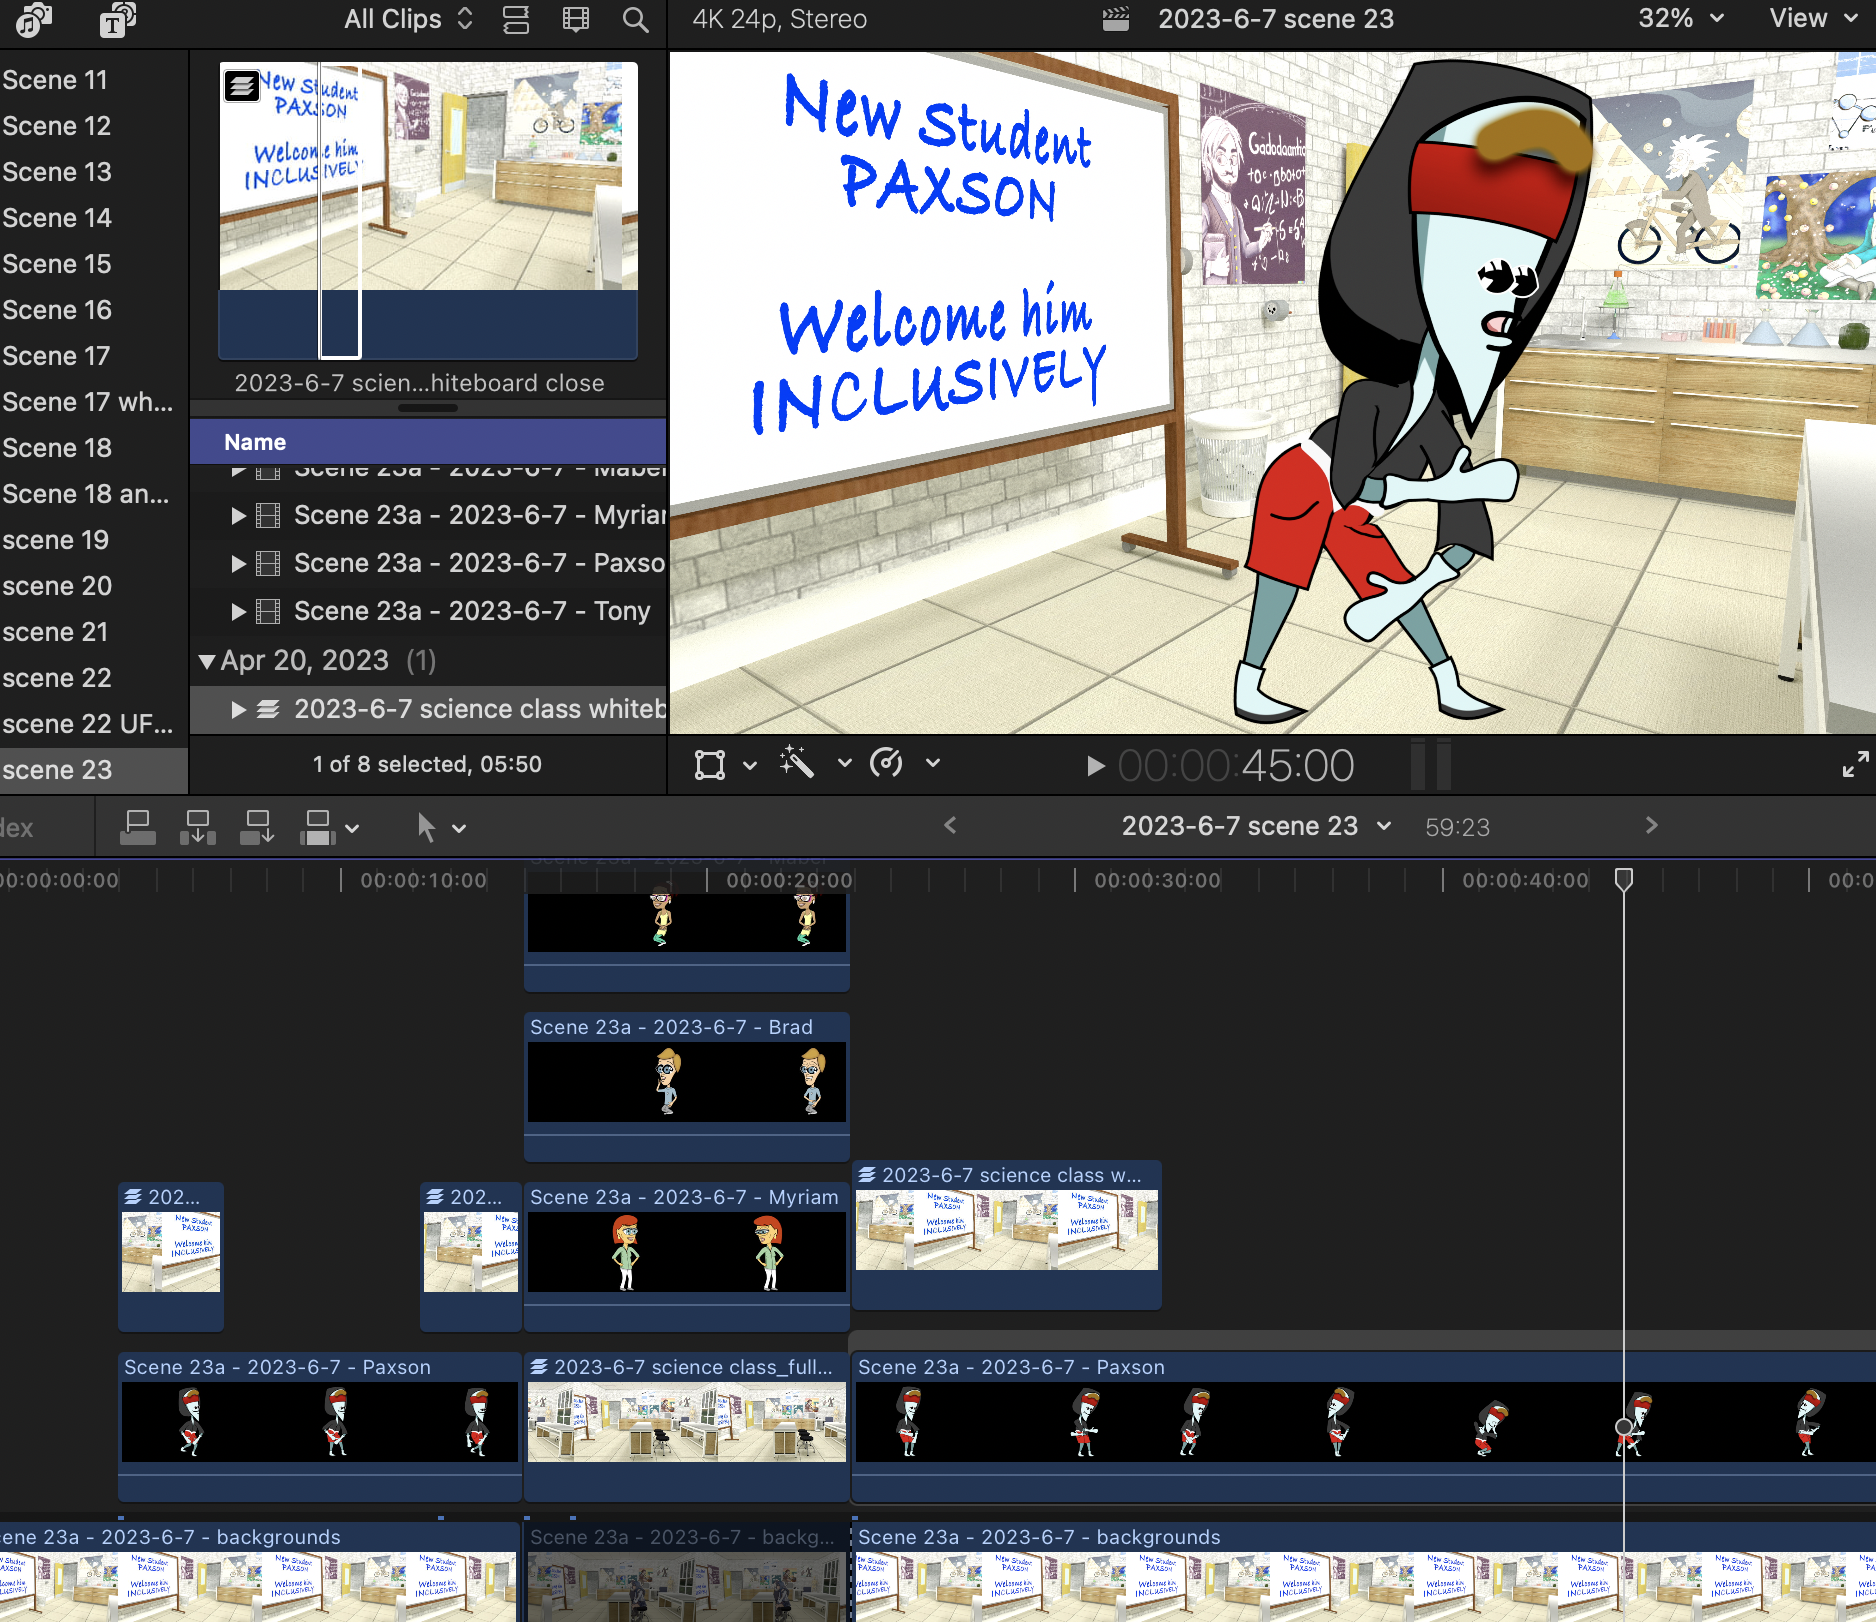This screenshot has width=1876, height=1622.
Task: Sort browser list by Name column
Action: [x=428, y=442]
